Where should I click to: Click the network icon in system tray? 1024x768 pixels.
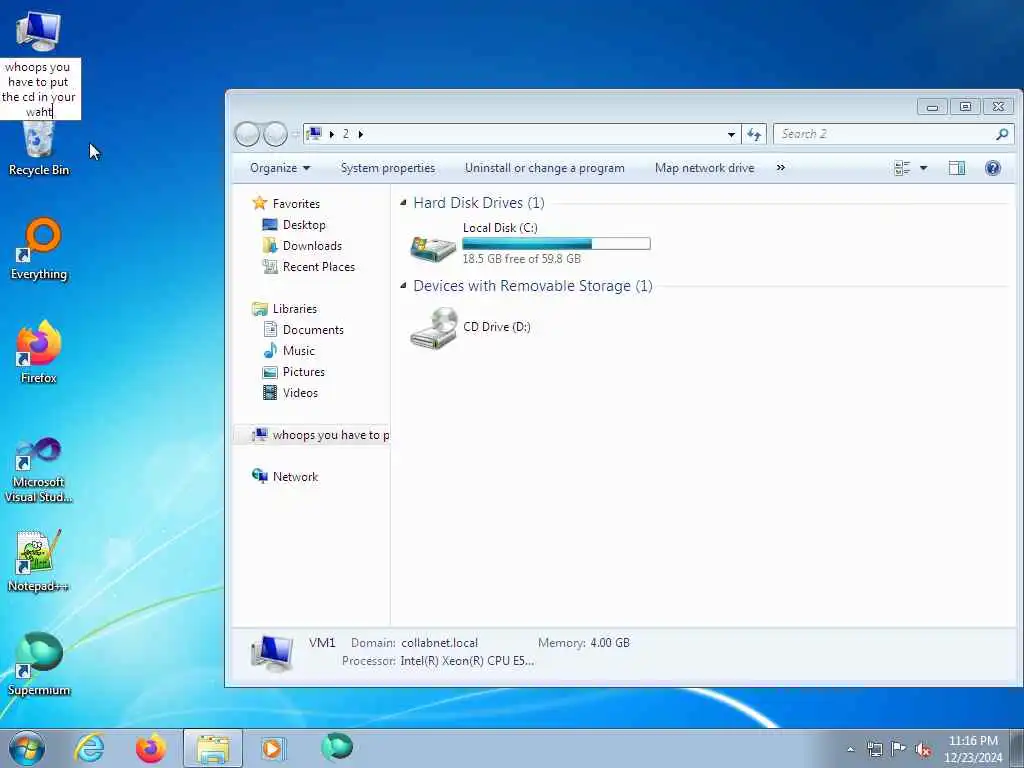(874, 749)
